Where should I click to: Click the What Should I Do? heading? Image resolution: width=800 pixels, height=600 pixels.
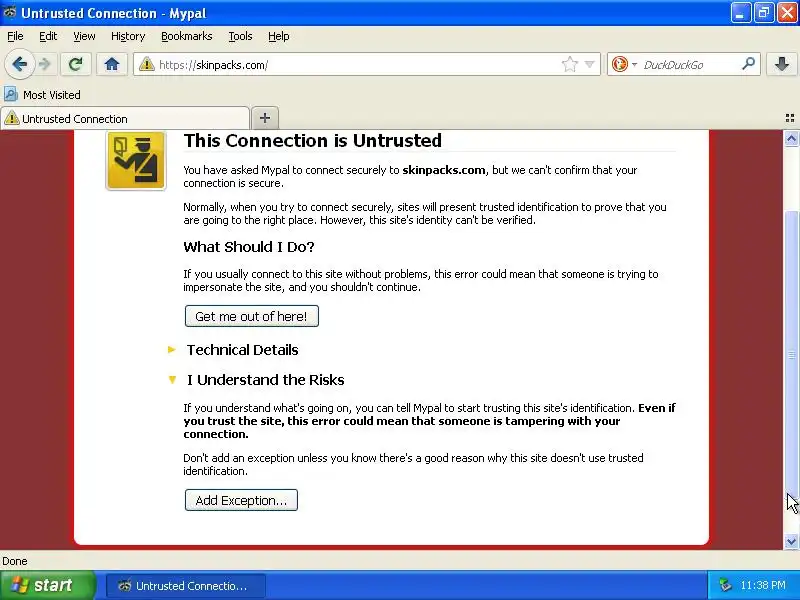248,247
